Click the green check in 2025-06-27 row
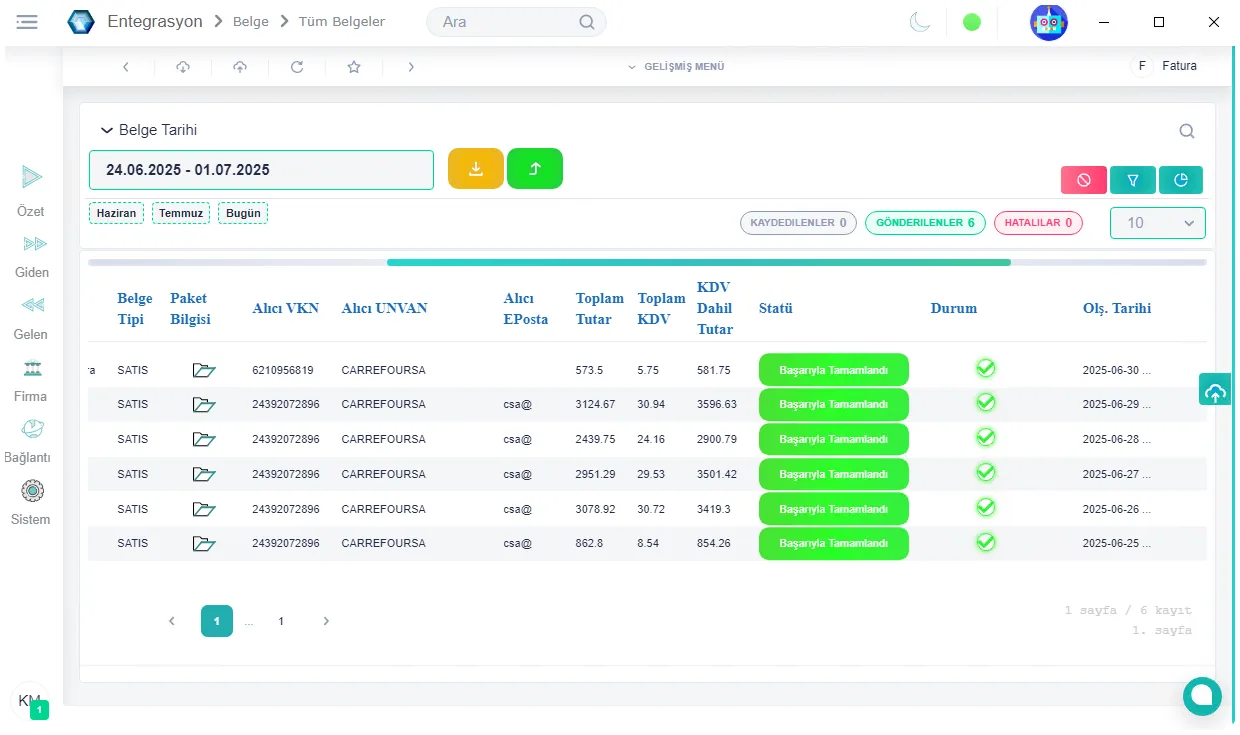Screen dimensions: 1240x735 [x=985, y=472]
